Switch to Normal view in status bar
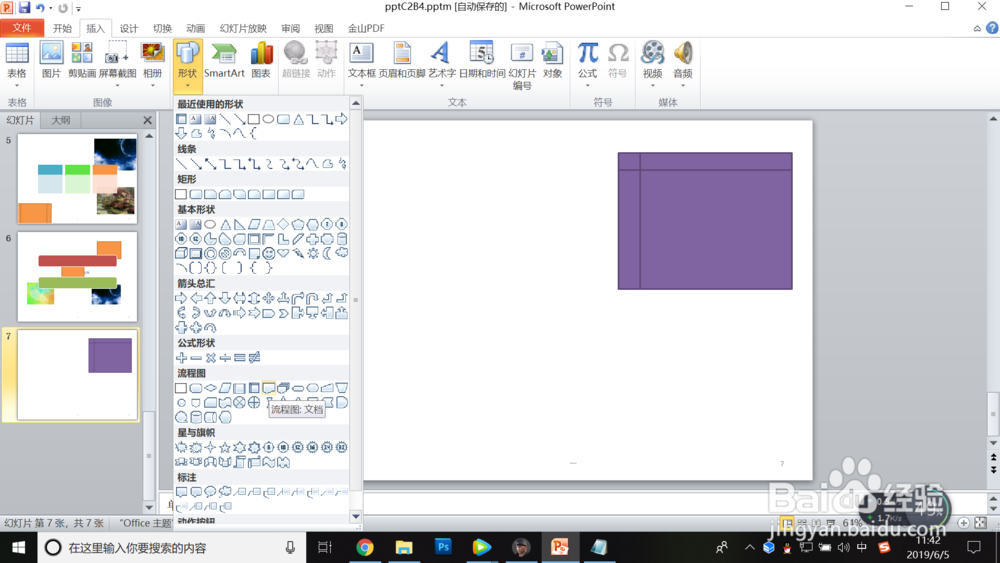Image resolution: width=1000 pixels, height=563 pixels. point(787,523)
